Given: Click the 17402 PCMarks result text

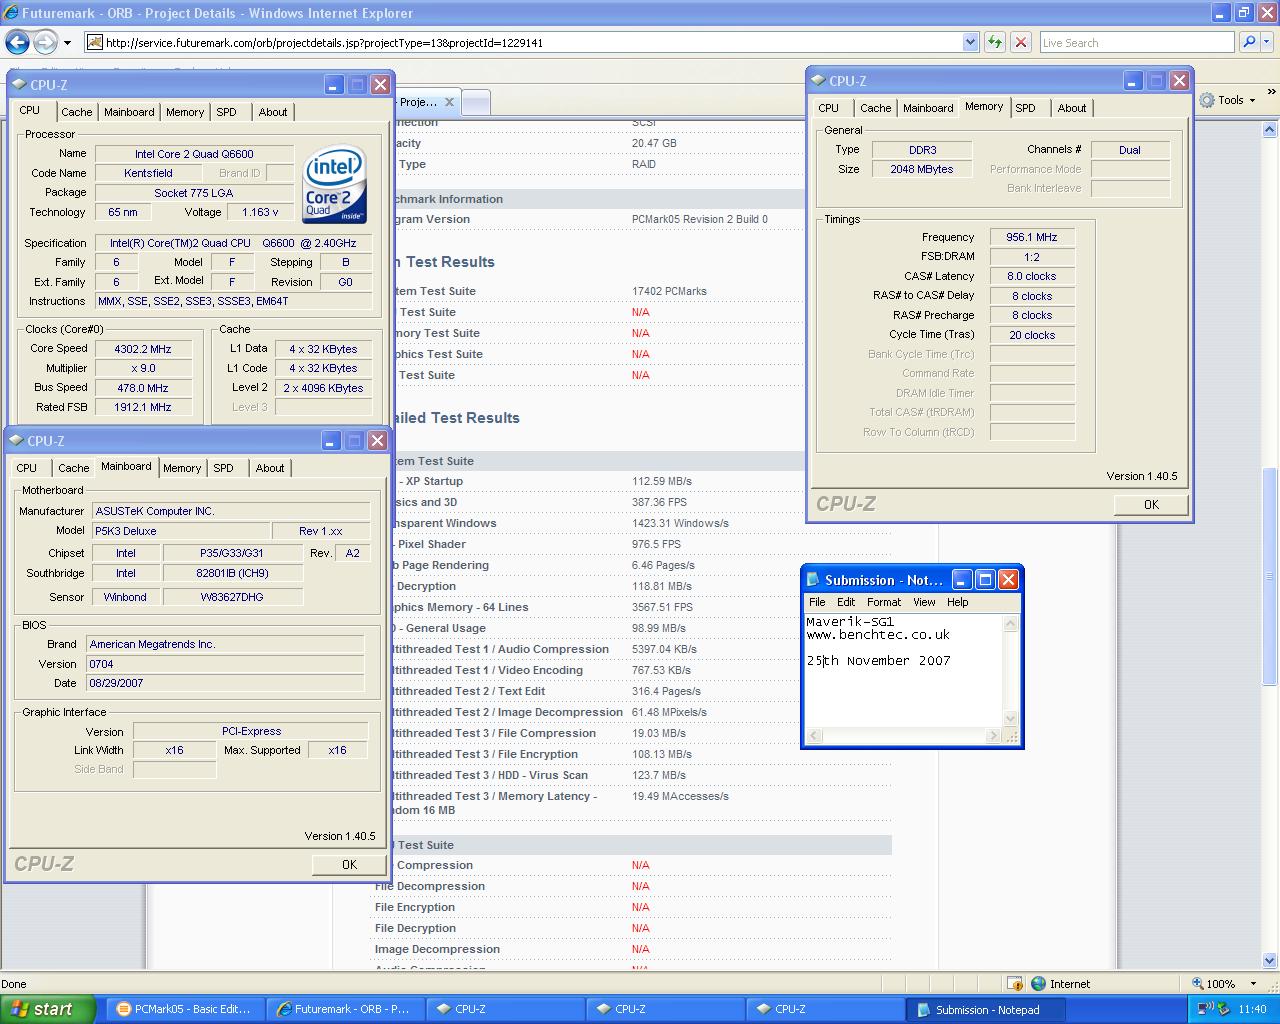Looking at the screenshot, I should tap(669, 291).
